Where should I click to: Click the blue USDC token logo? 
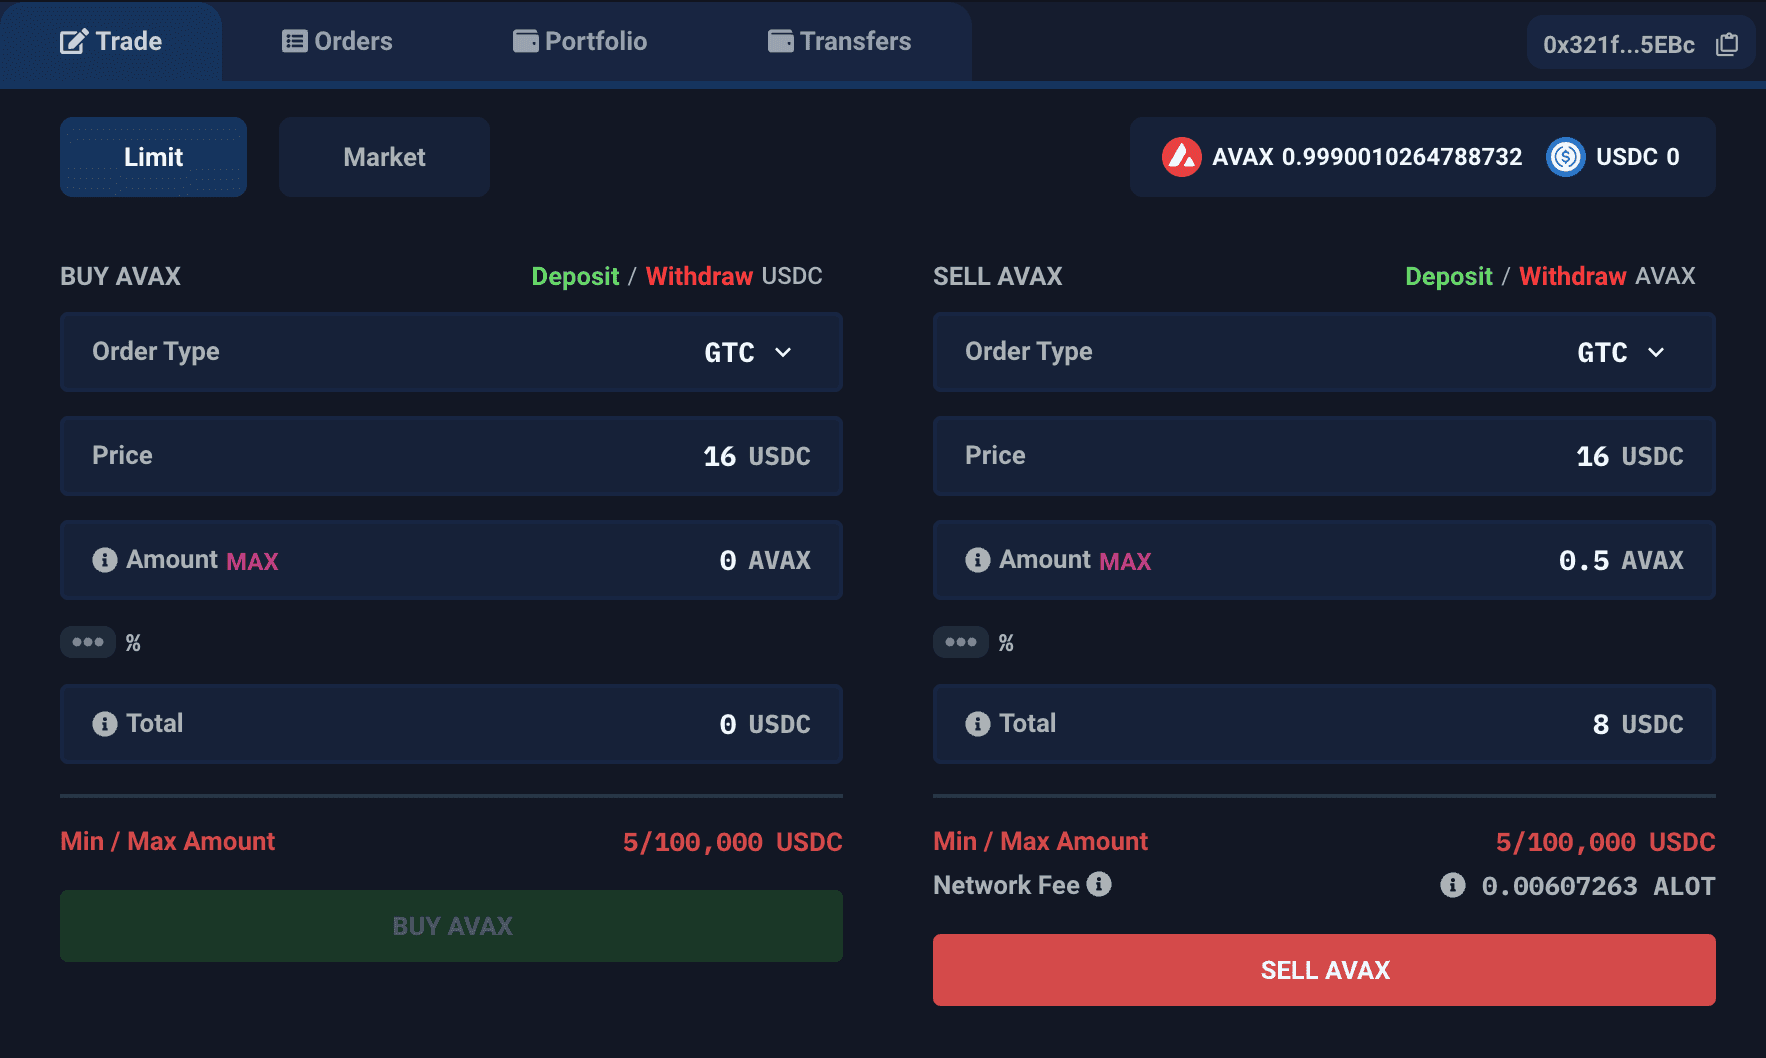(x=1565, y=157)
